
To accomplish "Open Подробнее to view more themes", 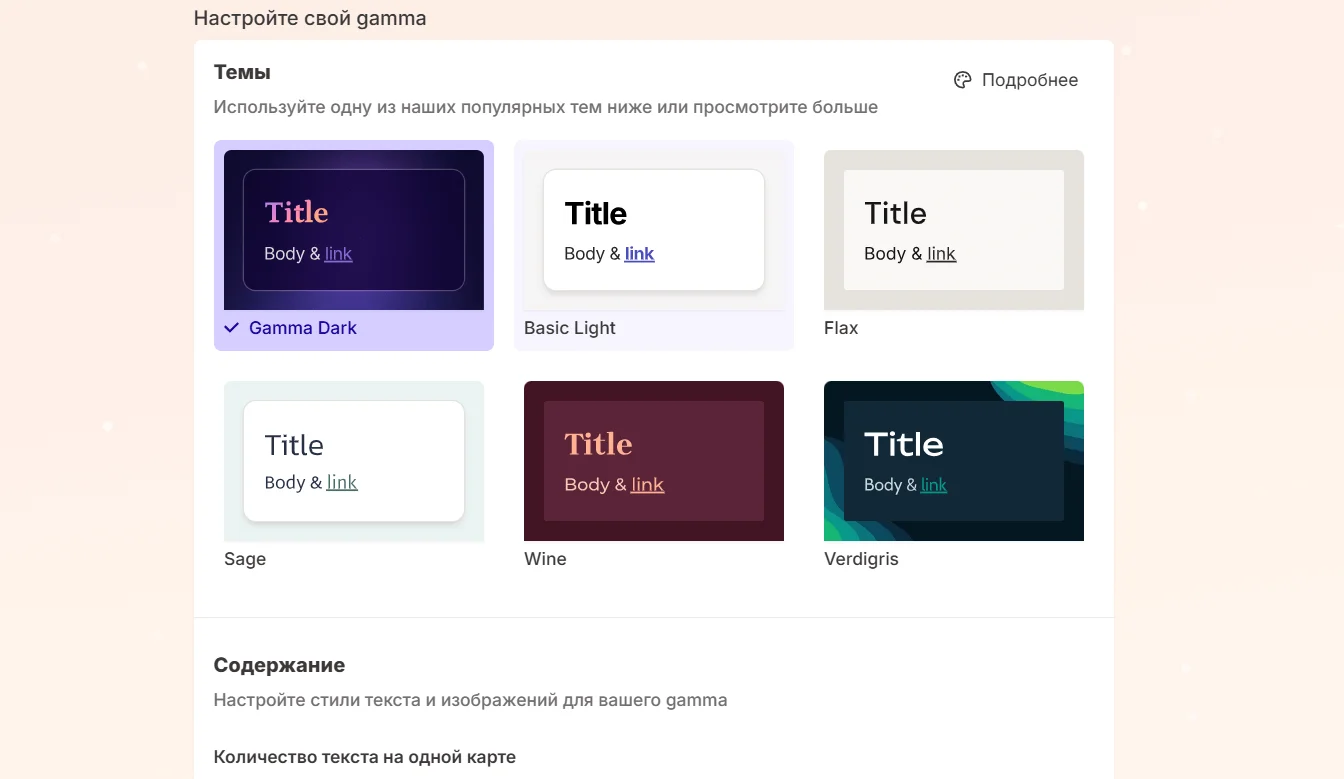I will coord(1029,80).
